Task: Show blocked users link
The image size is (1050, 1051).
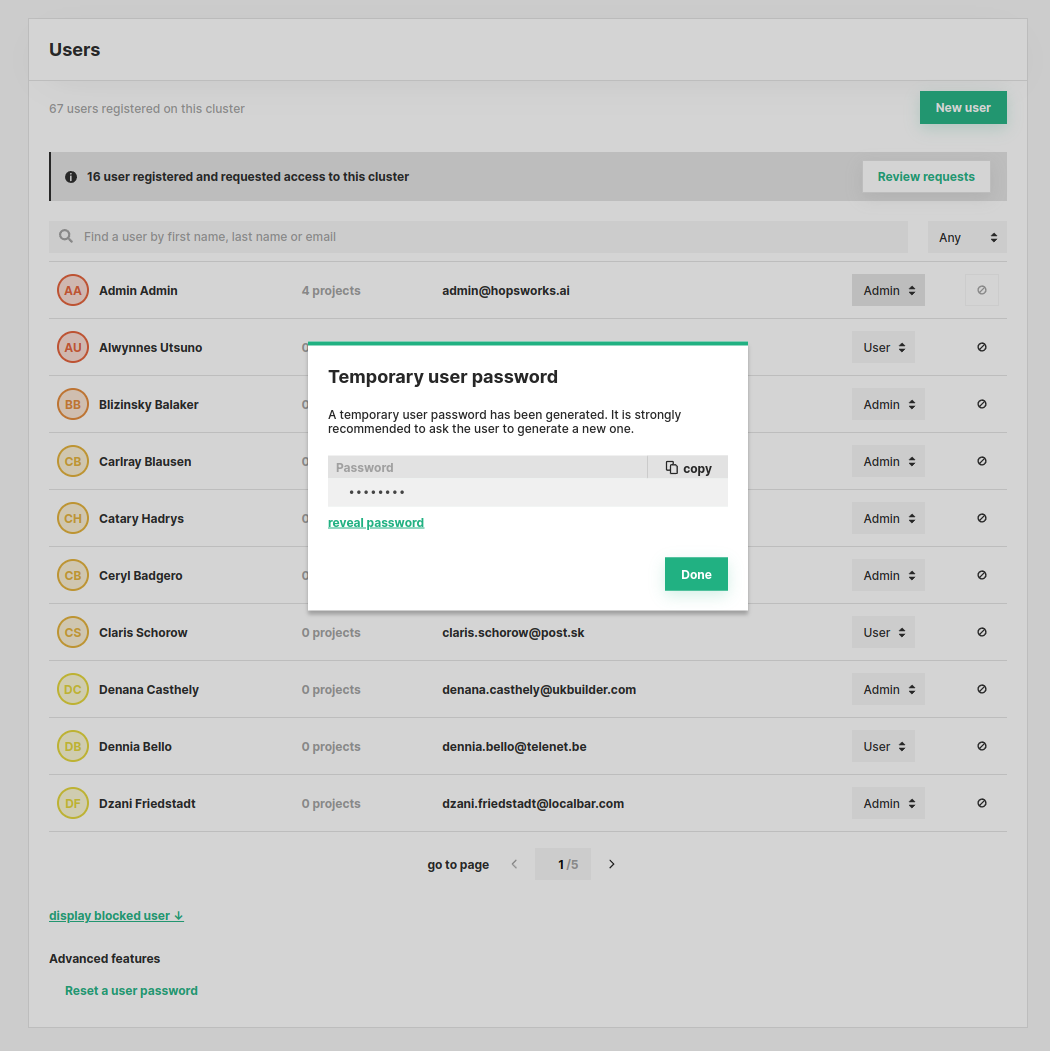Action: [116, 916]
